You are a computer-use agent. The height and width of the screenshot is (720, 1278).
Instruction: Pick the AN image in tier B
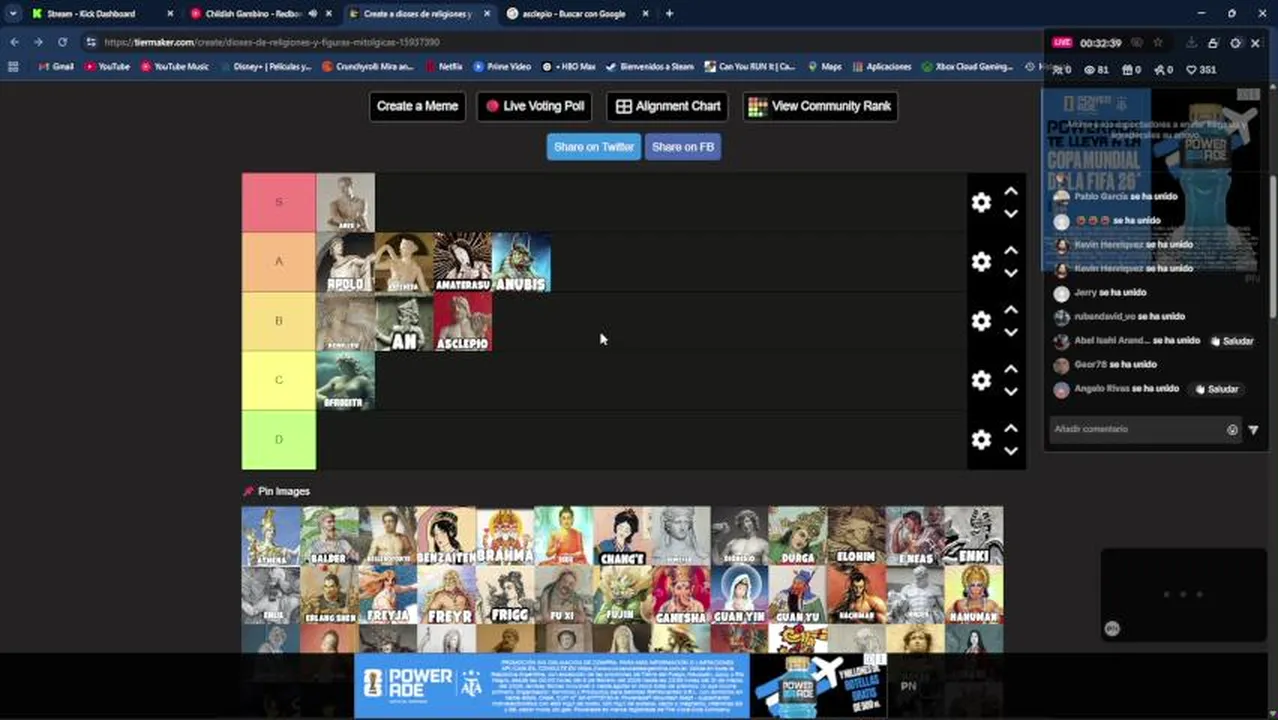[x=404, y=321]
